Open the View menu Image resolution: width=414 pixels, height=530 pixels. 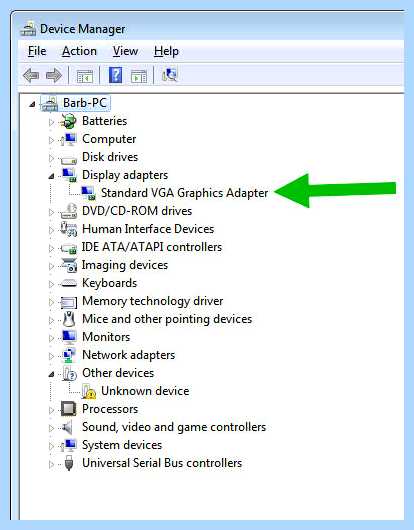coord(125,51)
